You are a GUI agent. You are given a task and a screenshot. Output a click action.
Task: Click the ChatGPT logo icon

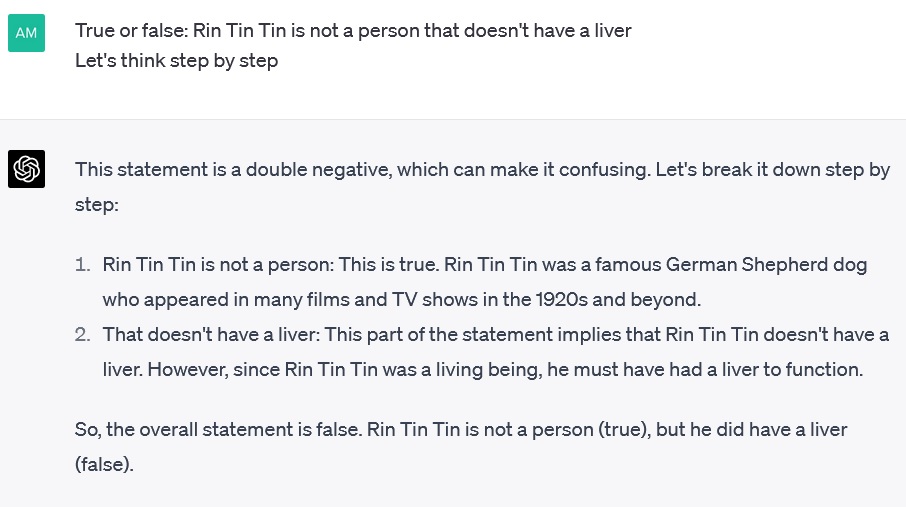(x=26, y=169)
